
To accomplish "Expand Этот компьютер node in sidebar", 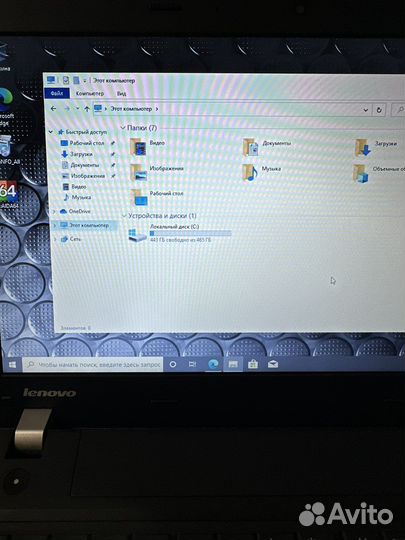I will coord(54,225).
